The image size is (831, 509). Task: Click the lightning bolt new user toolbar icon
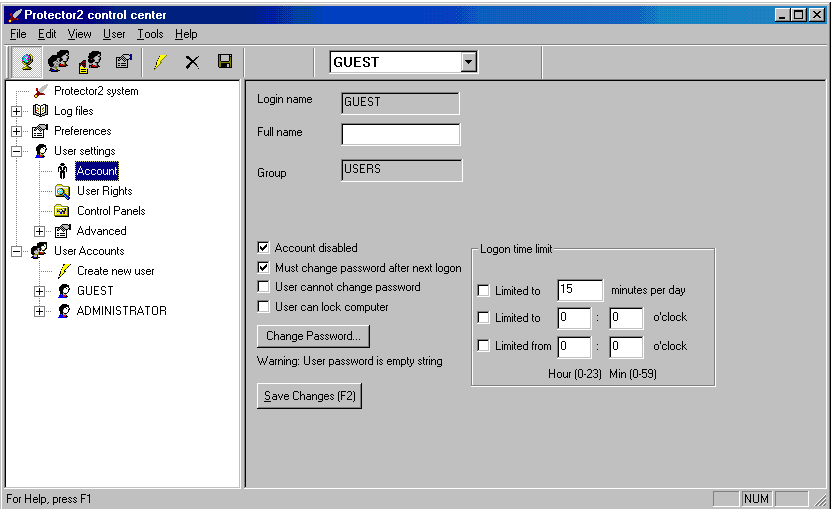160,62
